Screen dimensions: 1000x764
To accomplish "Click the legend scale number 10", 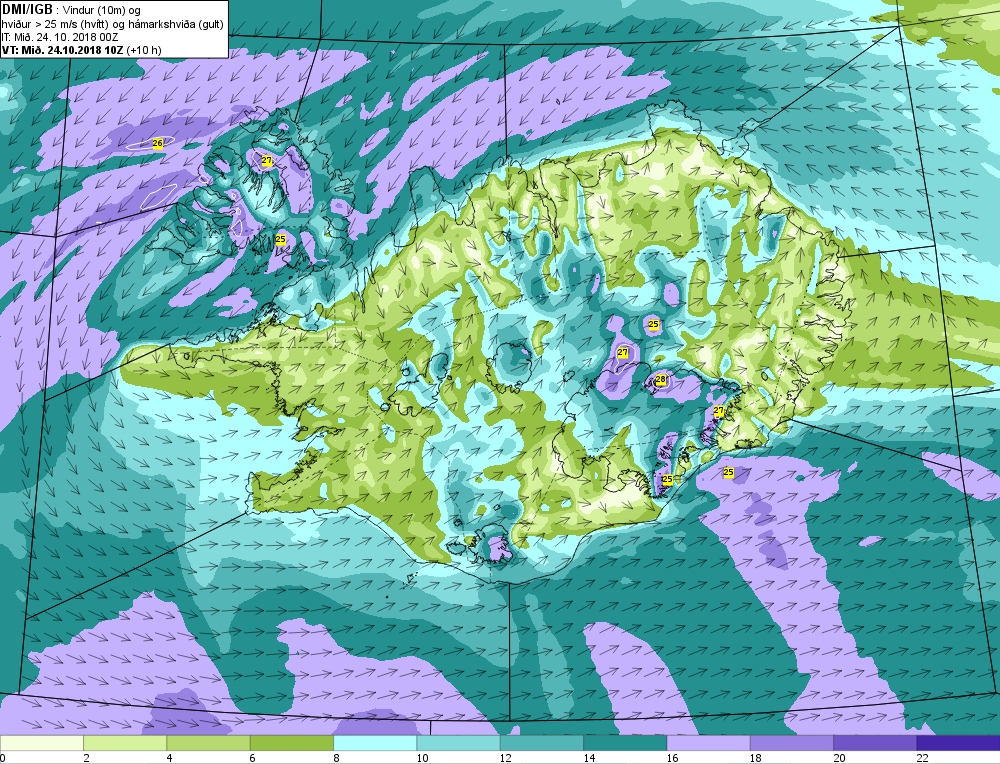I will tap(422, 758).
